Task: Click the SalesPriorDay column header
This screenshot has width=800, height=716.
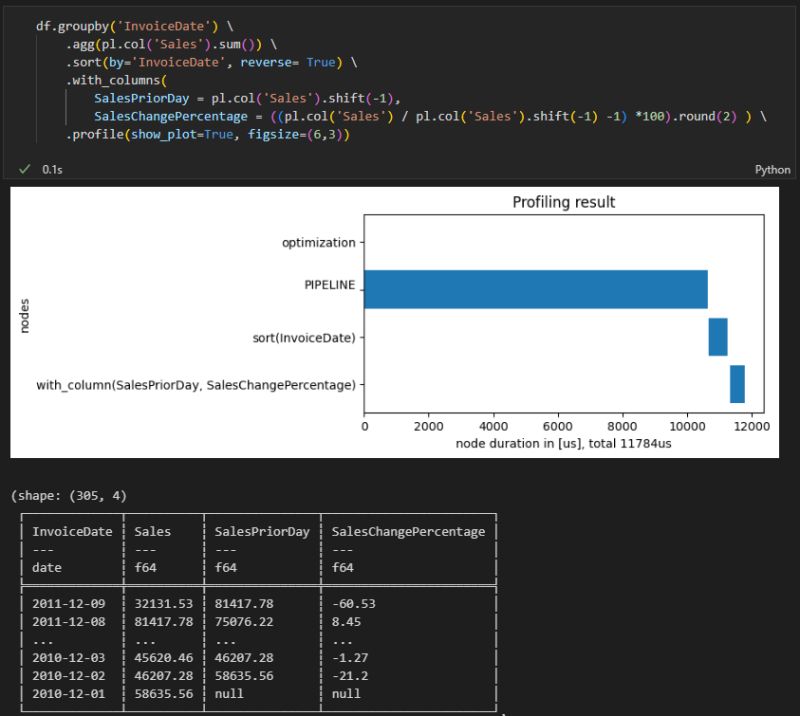Action: click(x=262, y=532)
